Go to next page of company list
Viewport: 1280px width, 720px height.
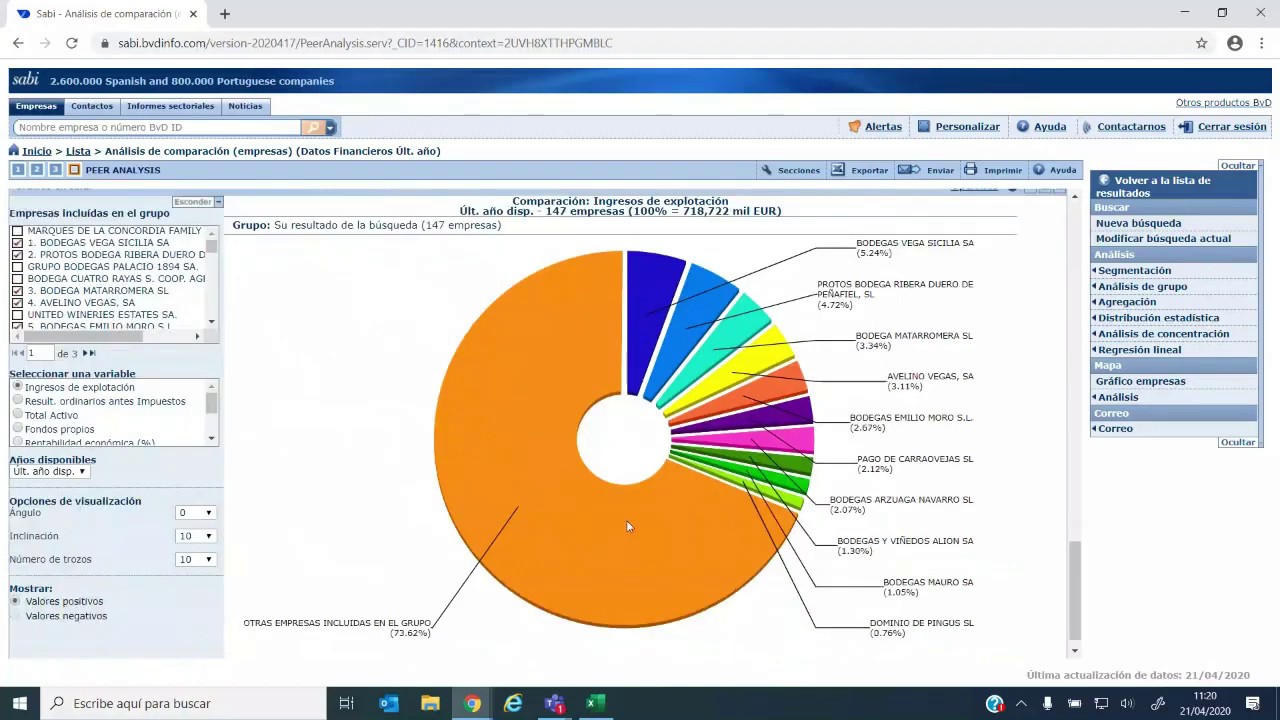click(85, 353)
